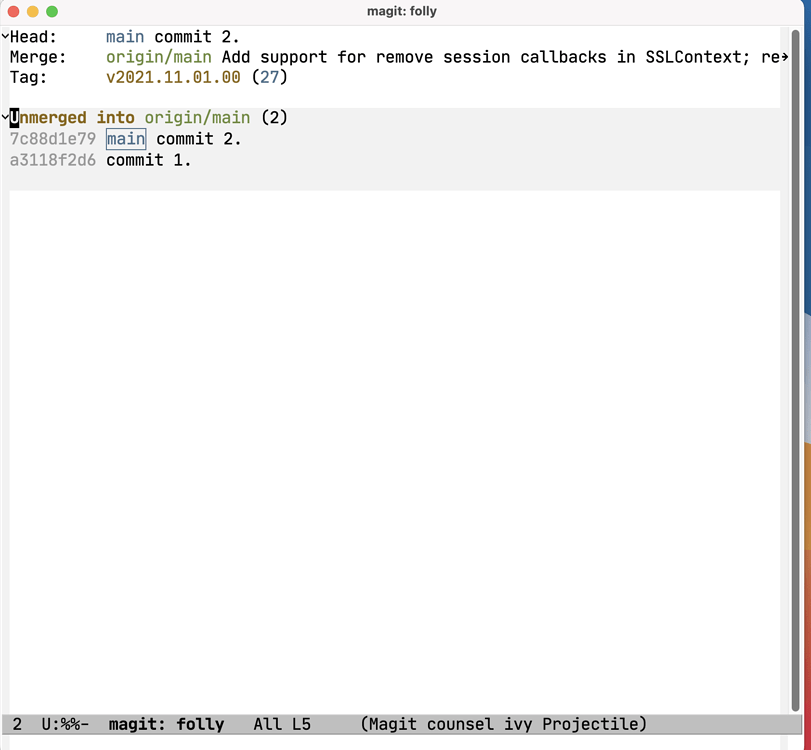
Task: Select the 'main' branch name on Head line
Action: pos(124,36)
